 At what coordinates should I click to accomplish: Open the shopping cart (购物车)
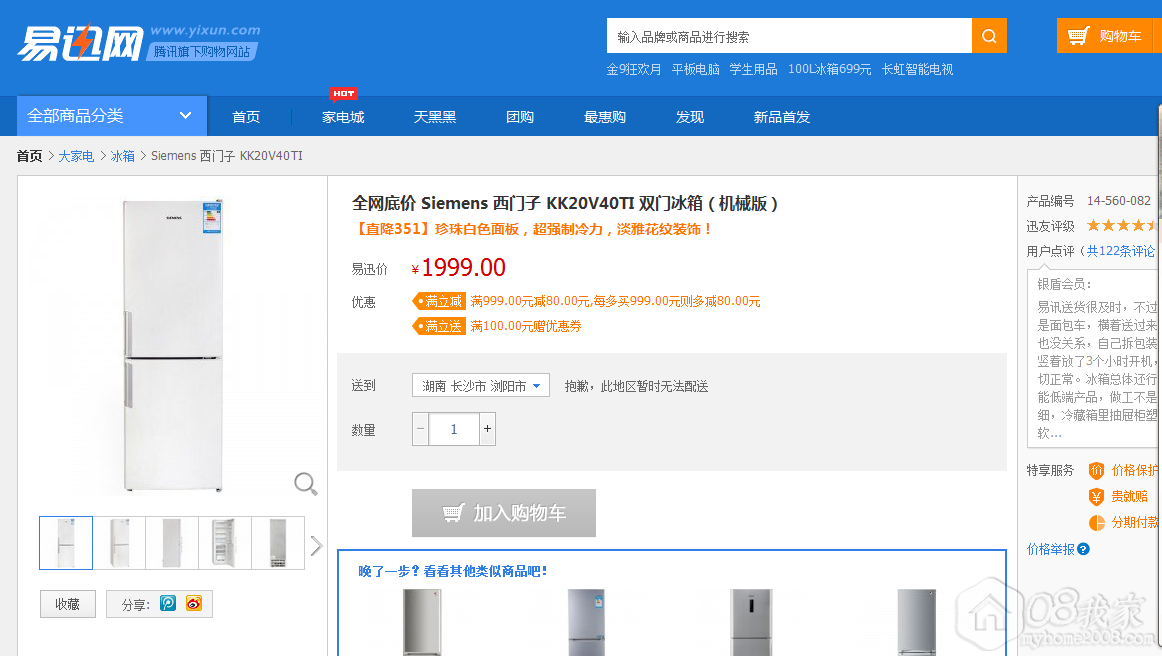click(1107, 36)
